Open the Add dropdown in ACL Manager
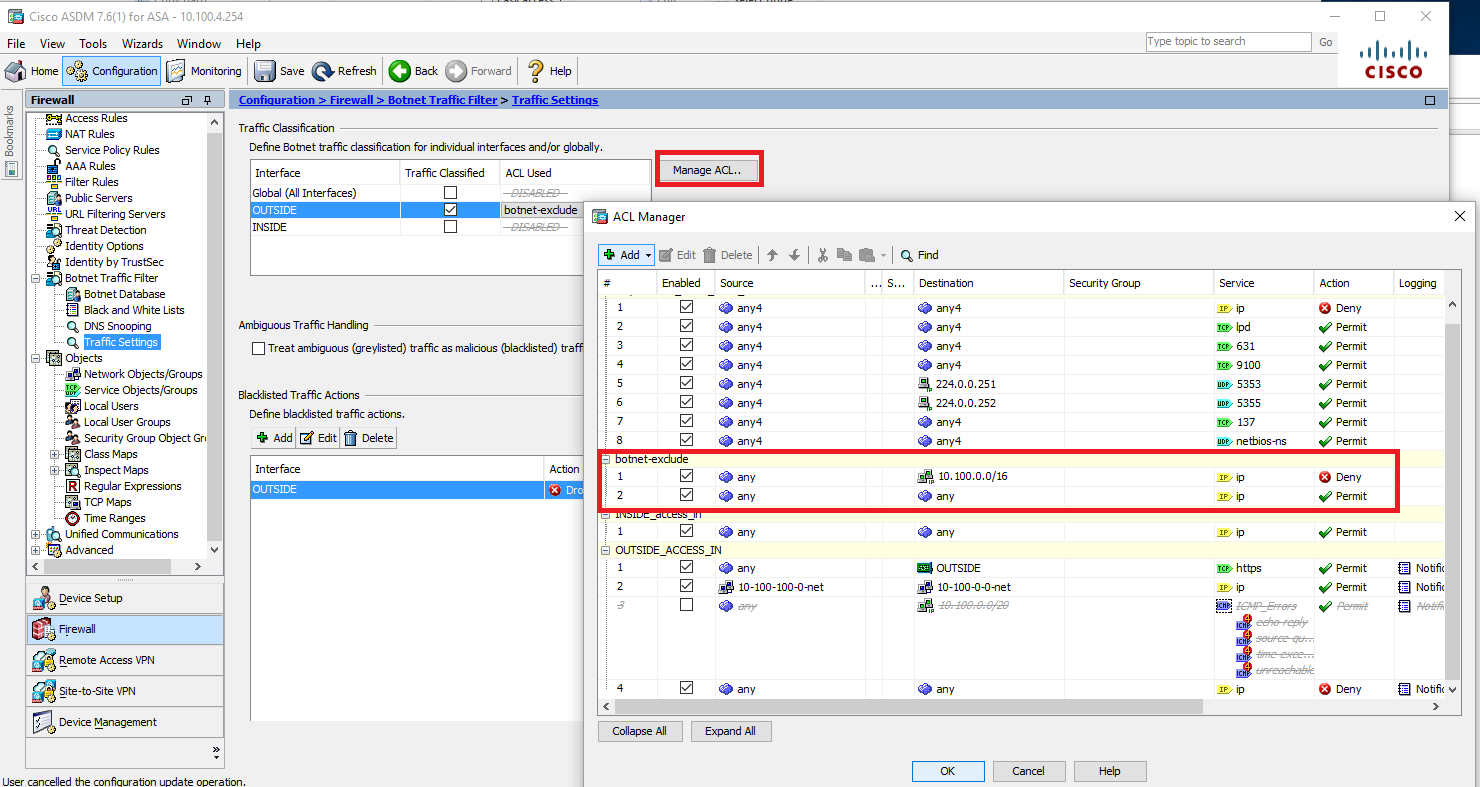The width and height of the screenshot is (1480, 787). (647, 255)
